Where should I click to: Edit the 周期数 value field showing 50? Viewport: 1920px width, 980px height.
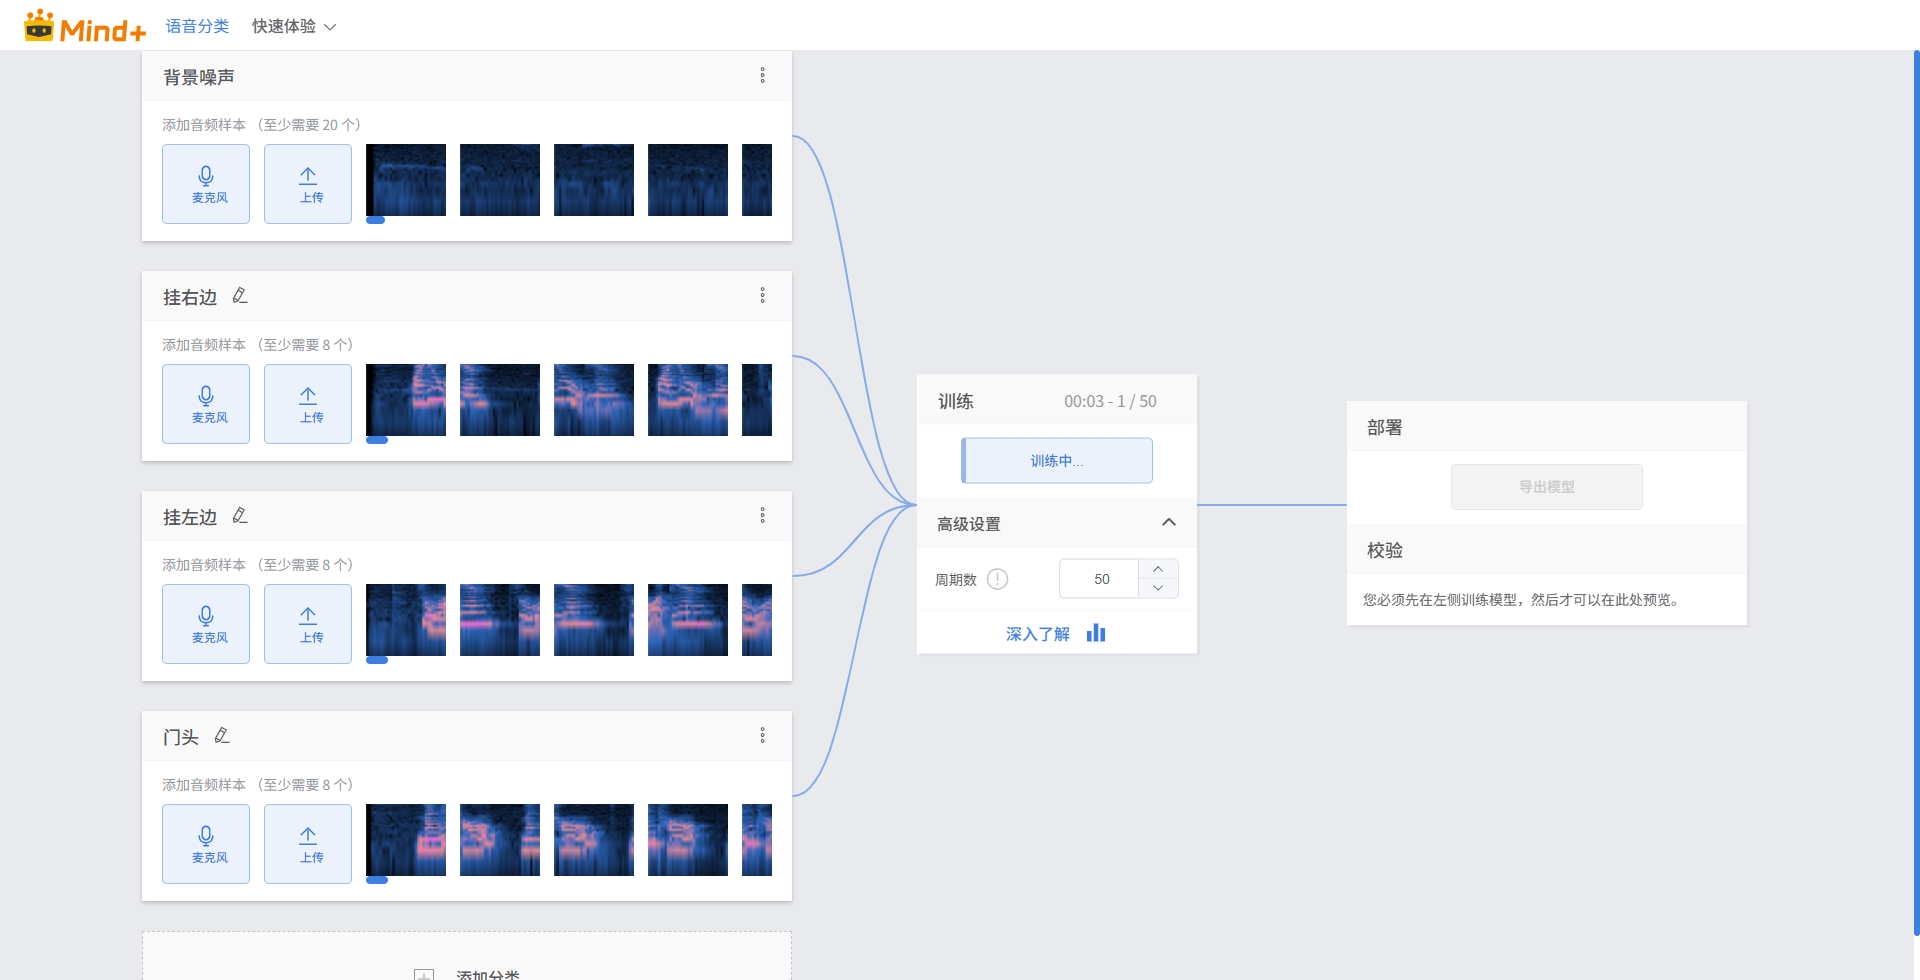tap(1099, 579)
